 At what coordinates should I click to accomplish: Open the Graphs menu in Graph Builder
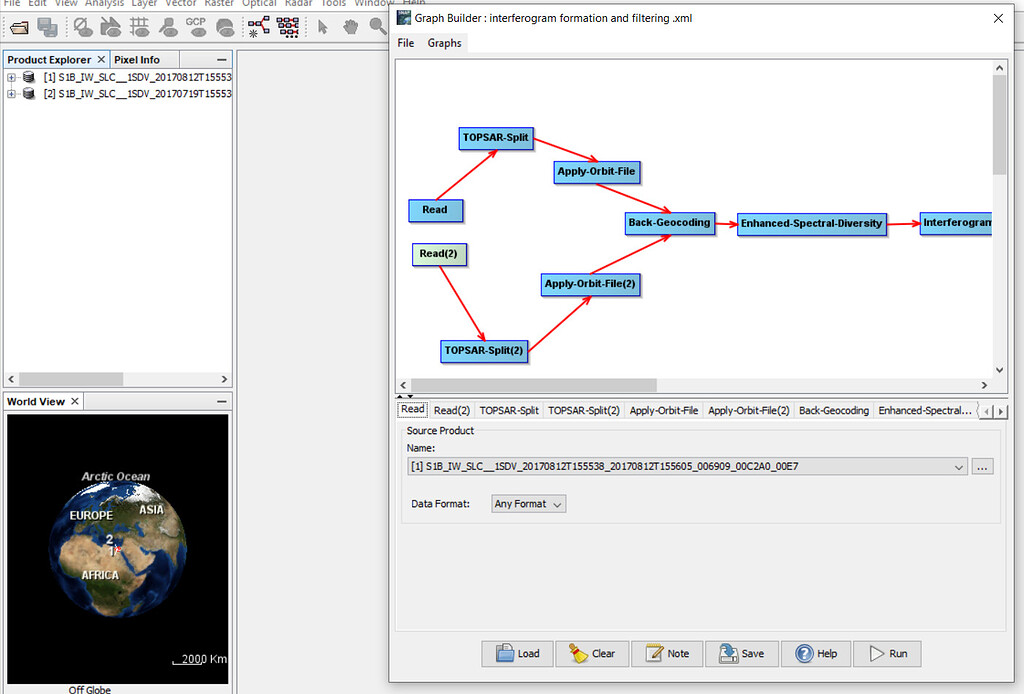point(444,43)
